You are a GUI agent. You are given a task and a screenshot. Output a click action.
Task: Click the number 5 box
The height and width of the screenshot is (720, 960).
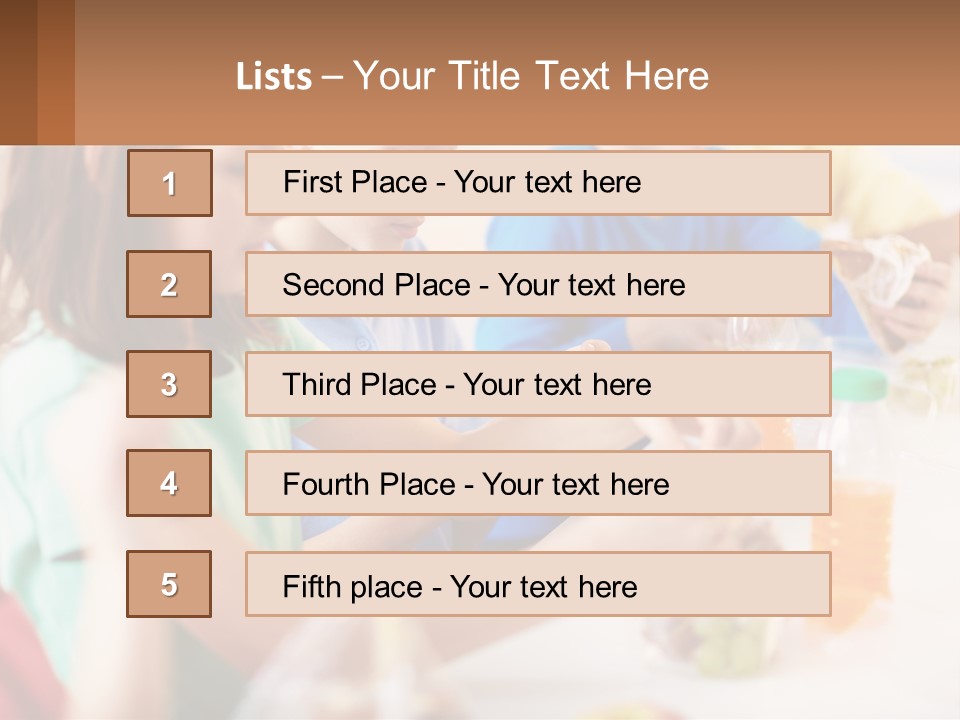[x=169, y=583]
